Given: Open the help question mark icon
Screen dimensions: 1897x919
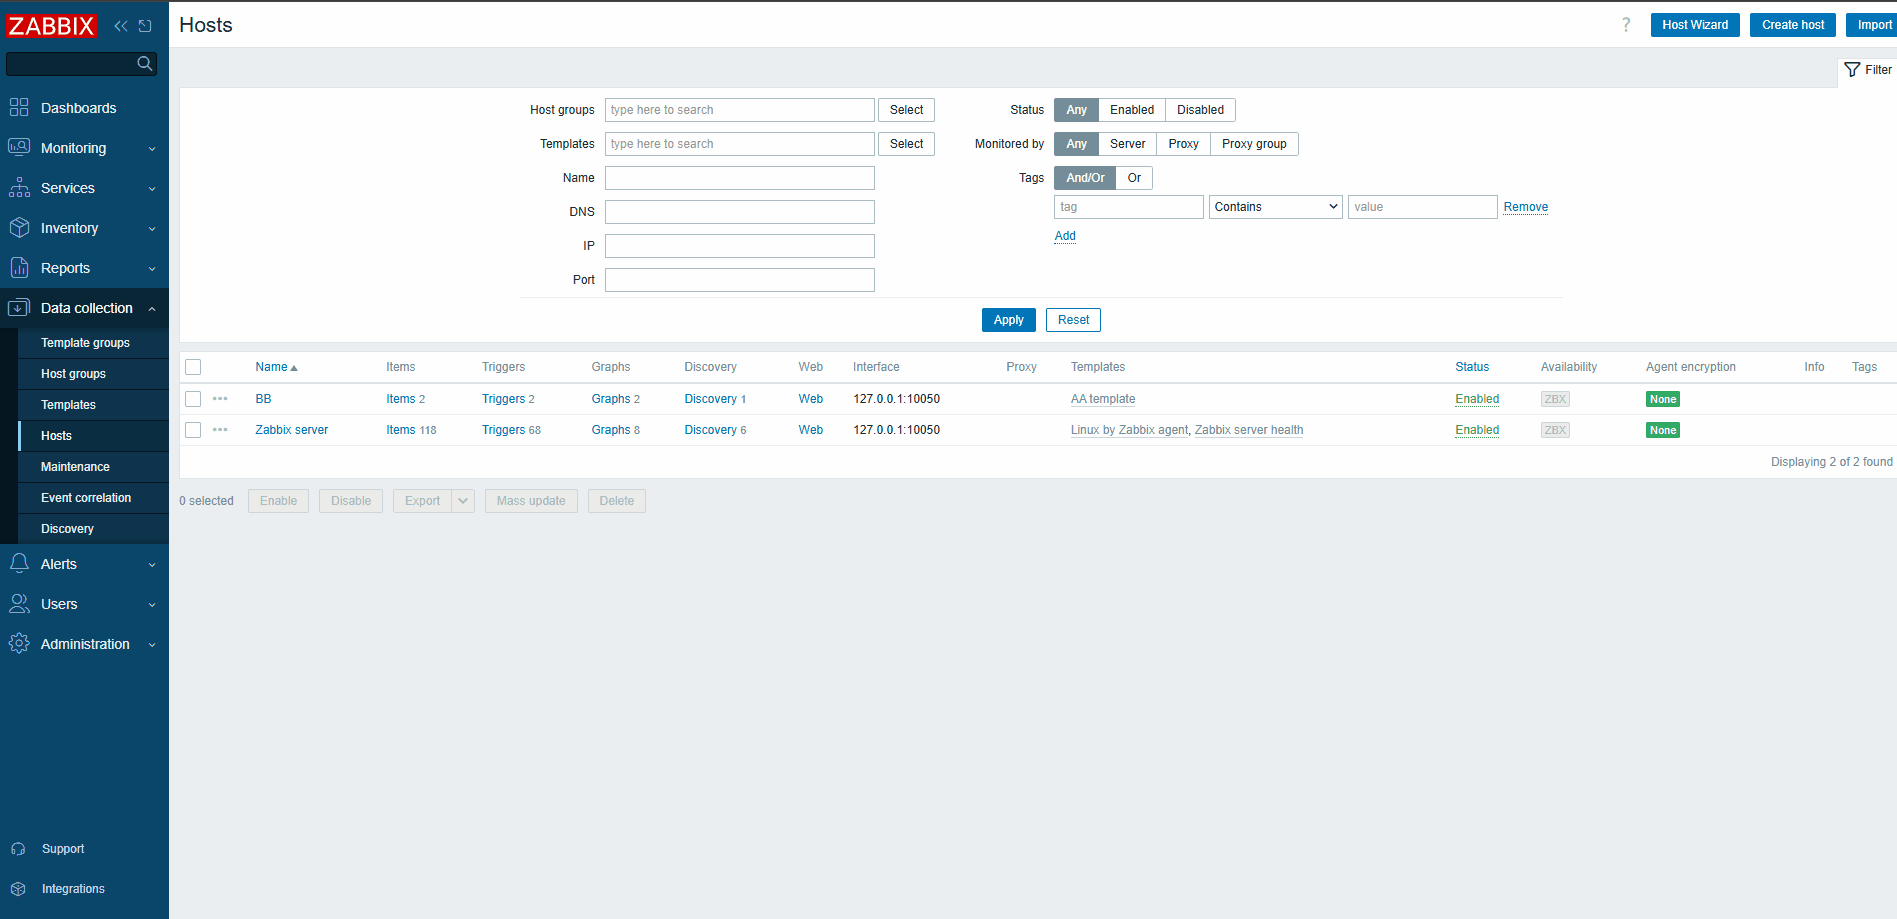Looking at the screenshot, I should [1626, 25].
